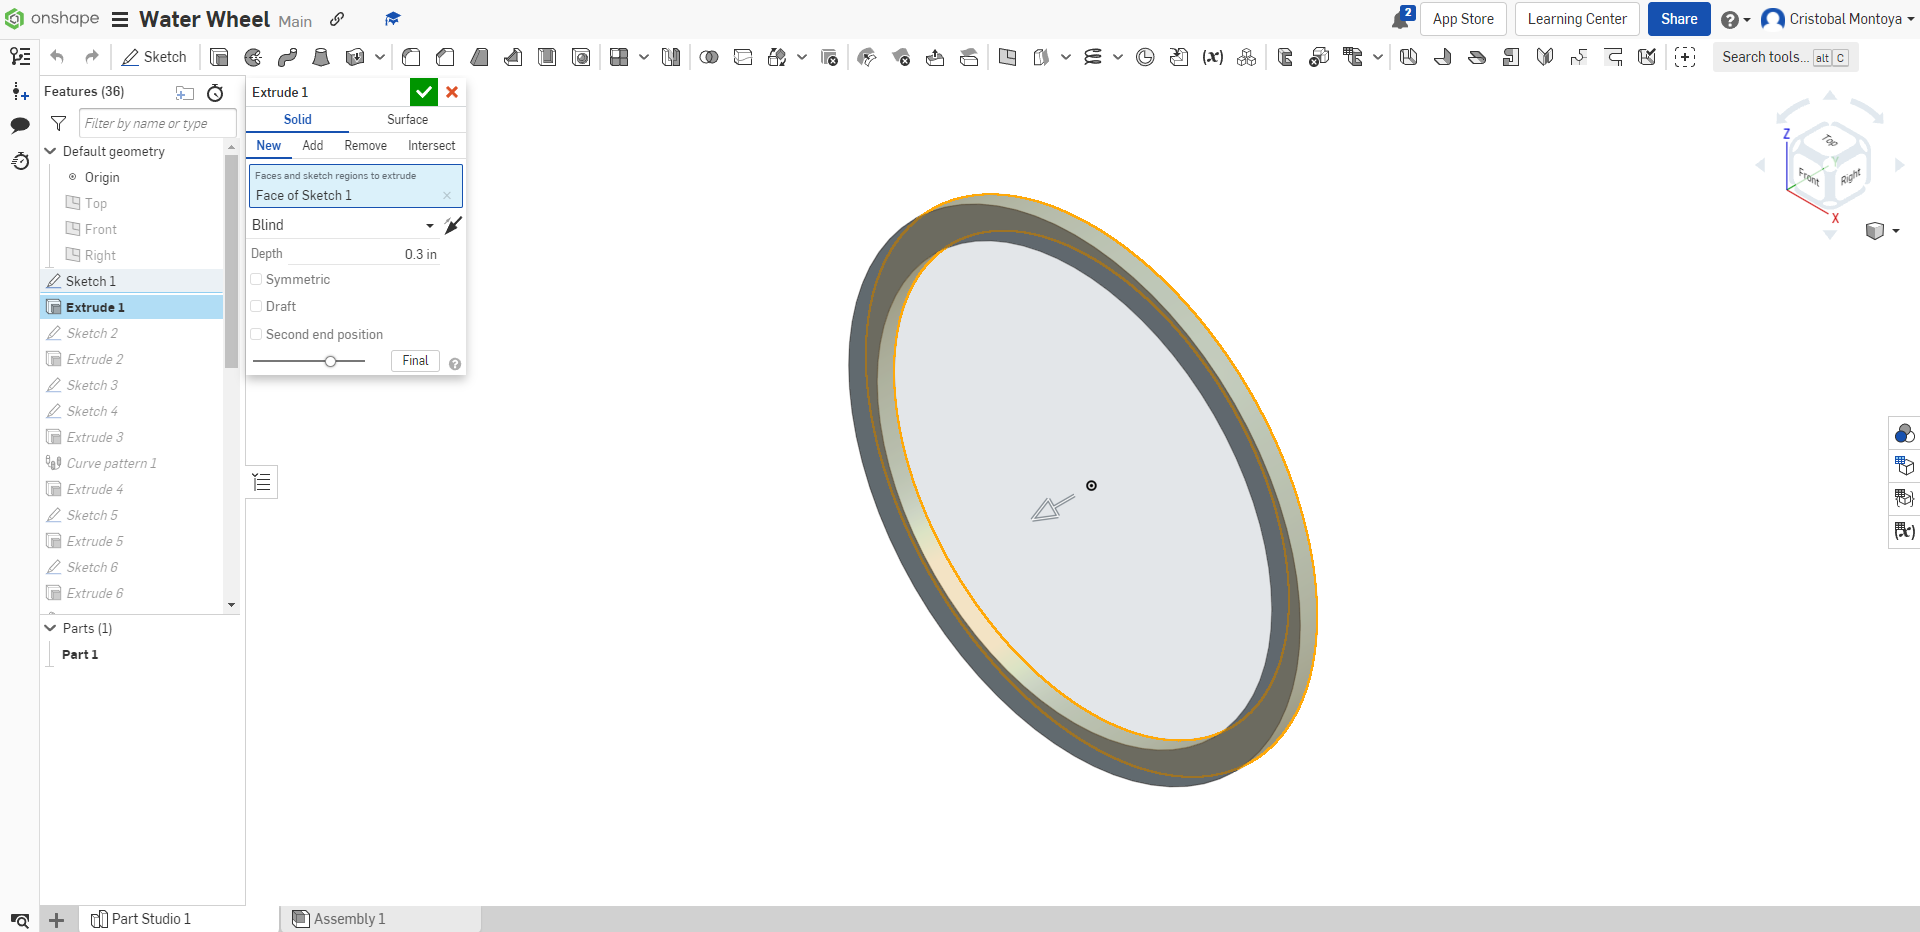Start a new Sketch
Screen dimensions: 1920x932
click(x=154, y=57)
